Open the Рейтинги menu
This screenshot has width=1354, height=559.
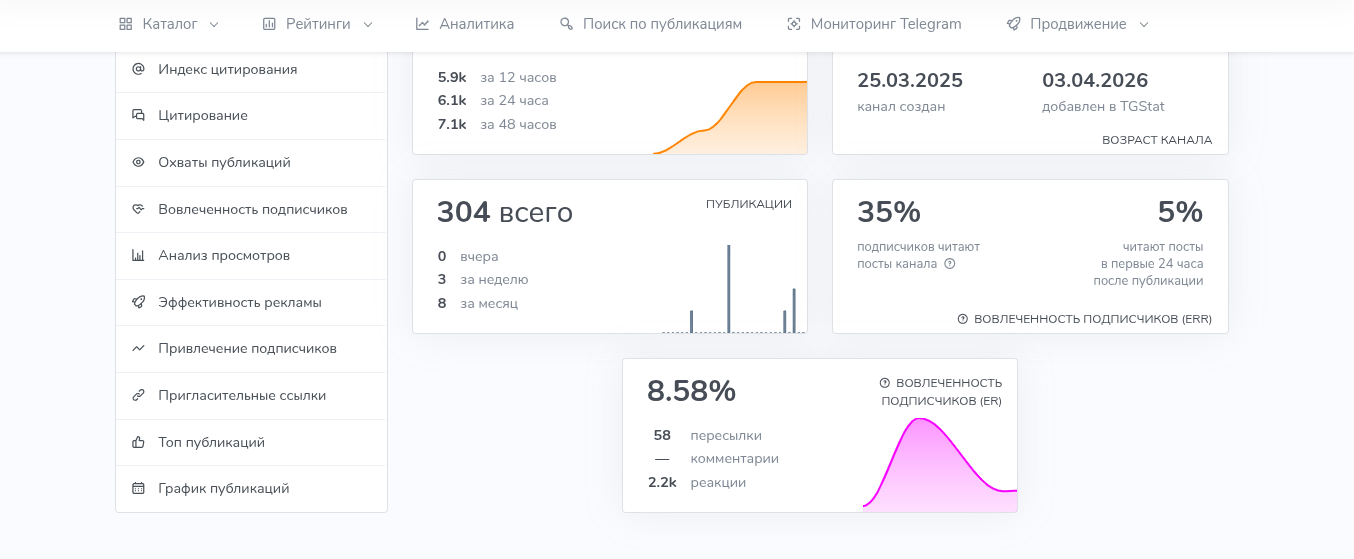(x=318, y=24)
